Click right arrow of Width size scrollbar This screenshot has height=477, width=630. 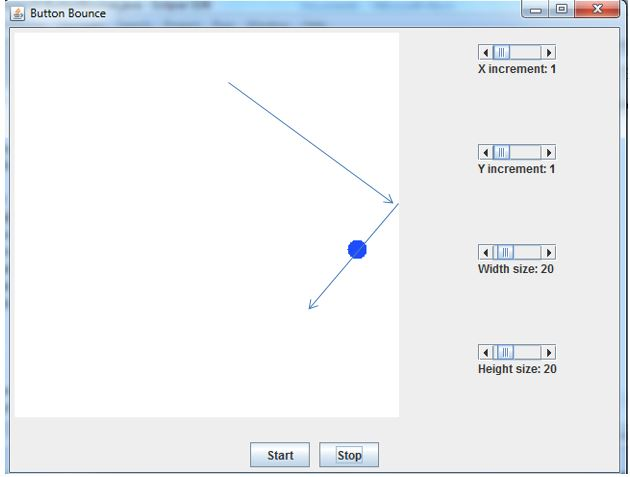(x=548, y=252)
